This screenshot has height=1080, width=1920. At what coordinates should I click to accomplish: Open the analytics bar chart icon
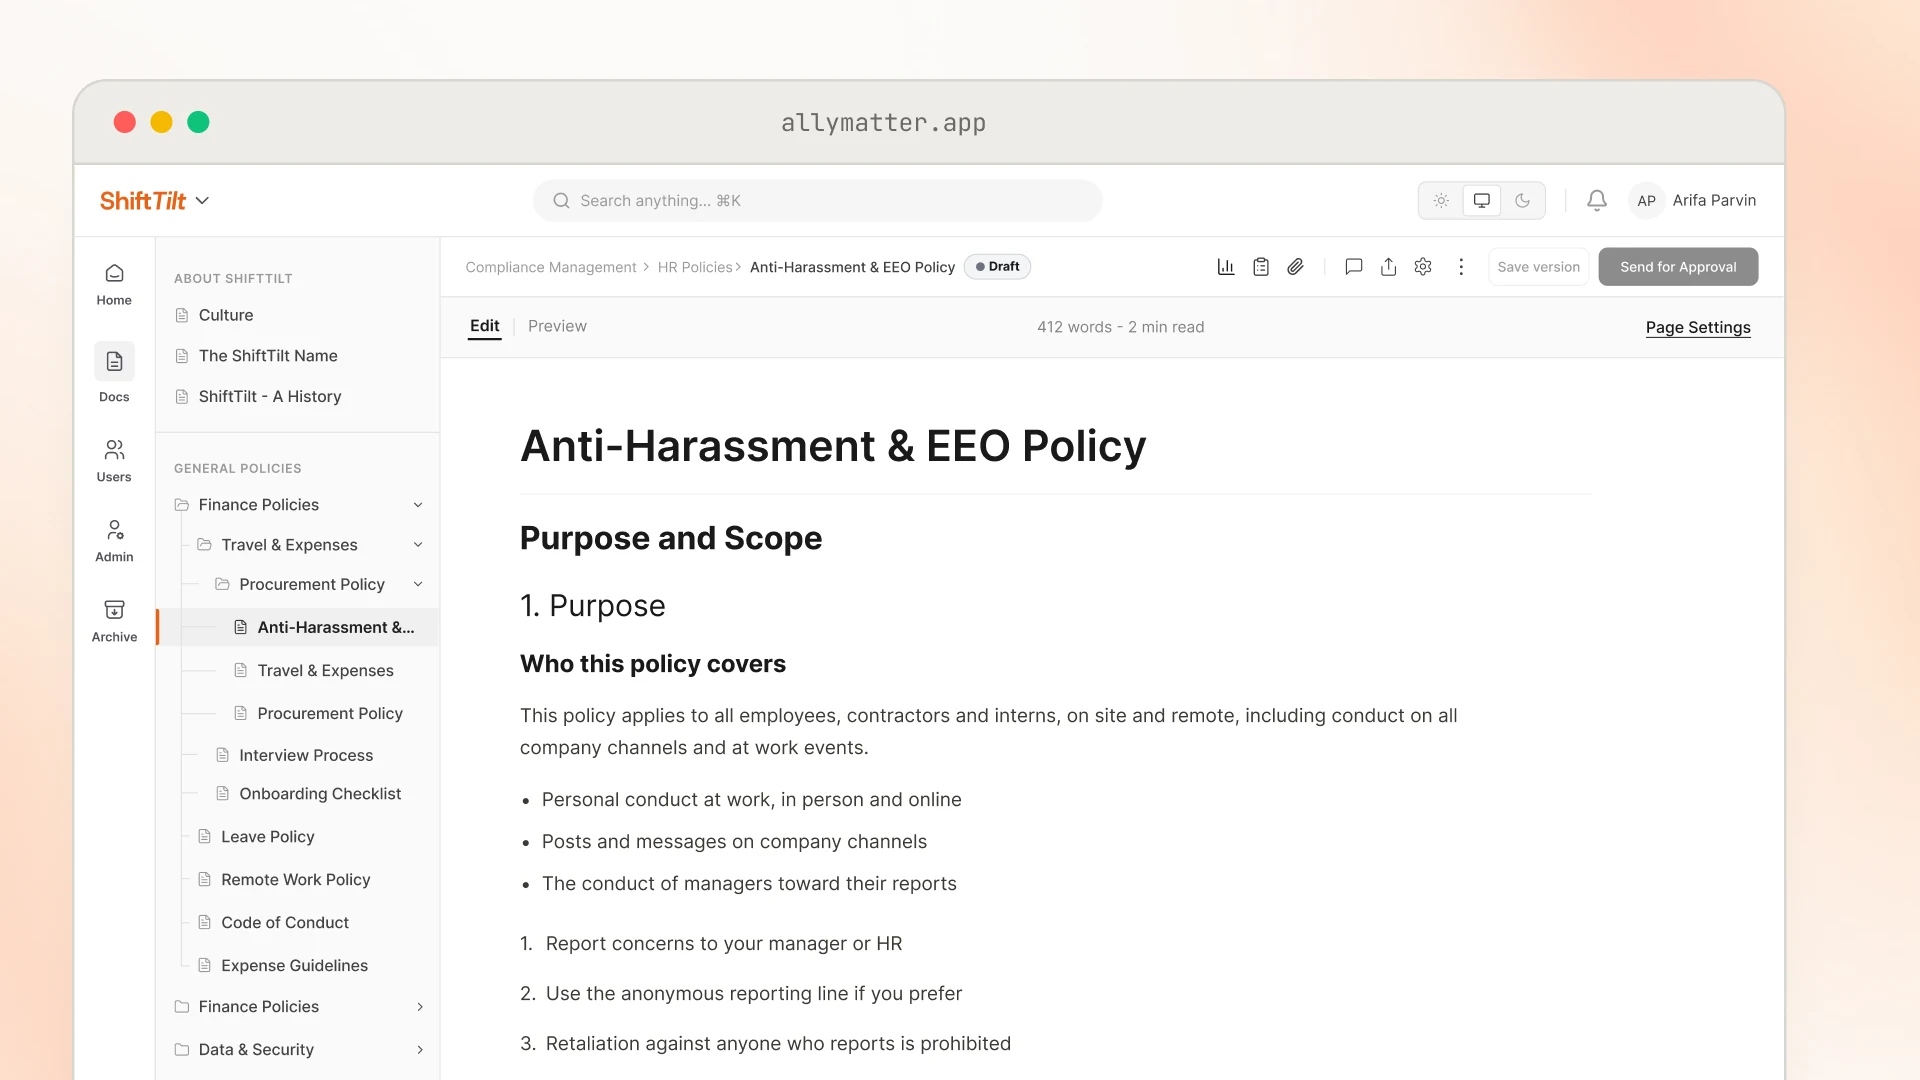coord(1226,267)
